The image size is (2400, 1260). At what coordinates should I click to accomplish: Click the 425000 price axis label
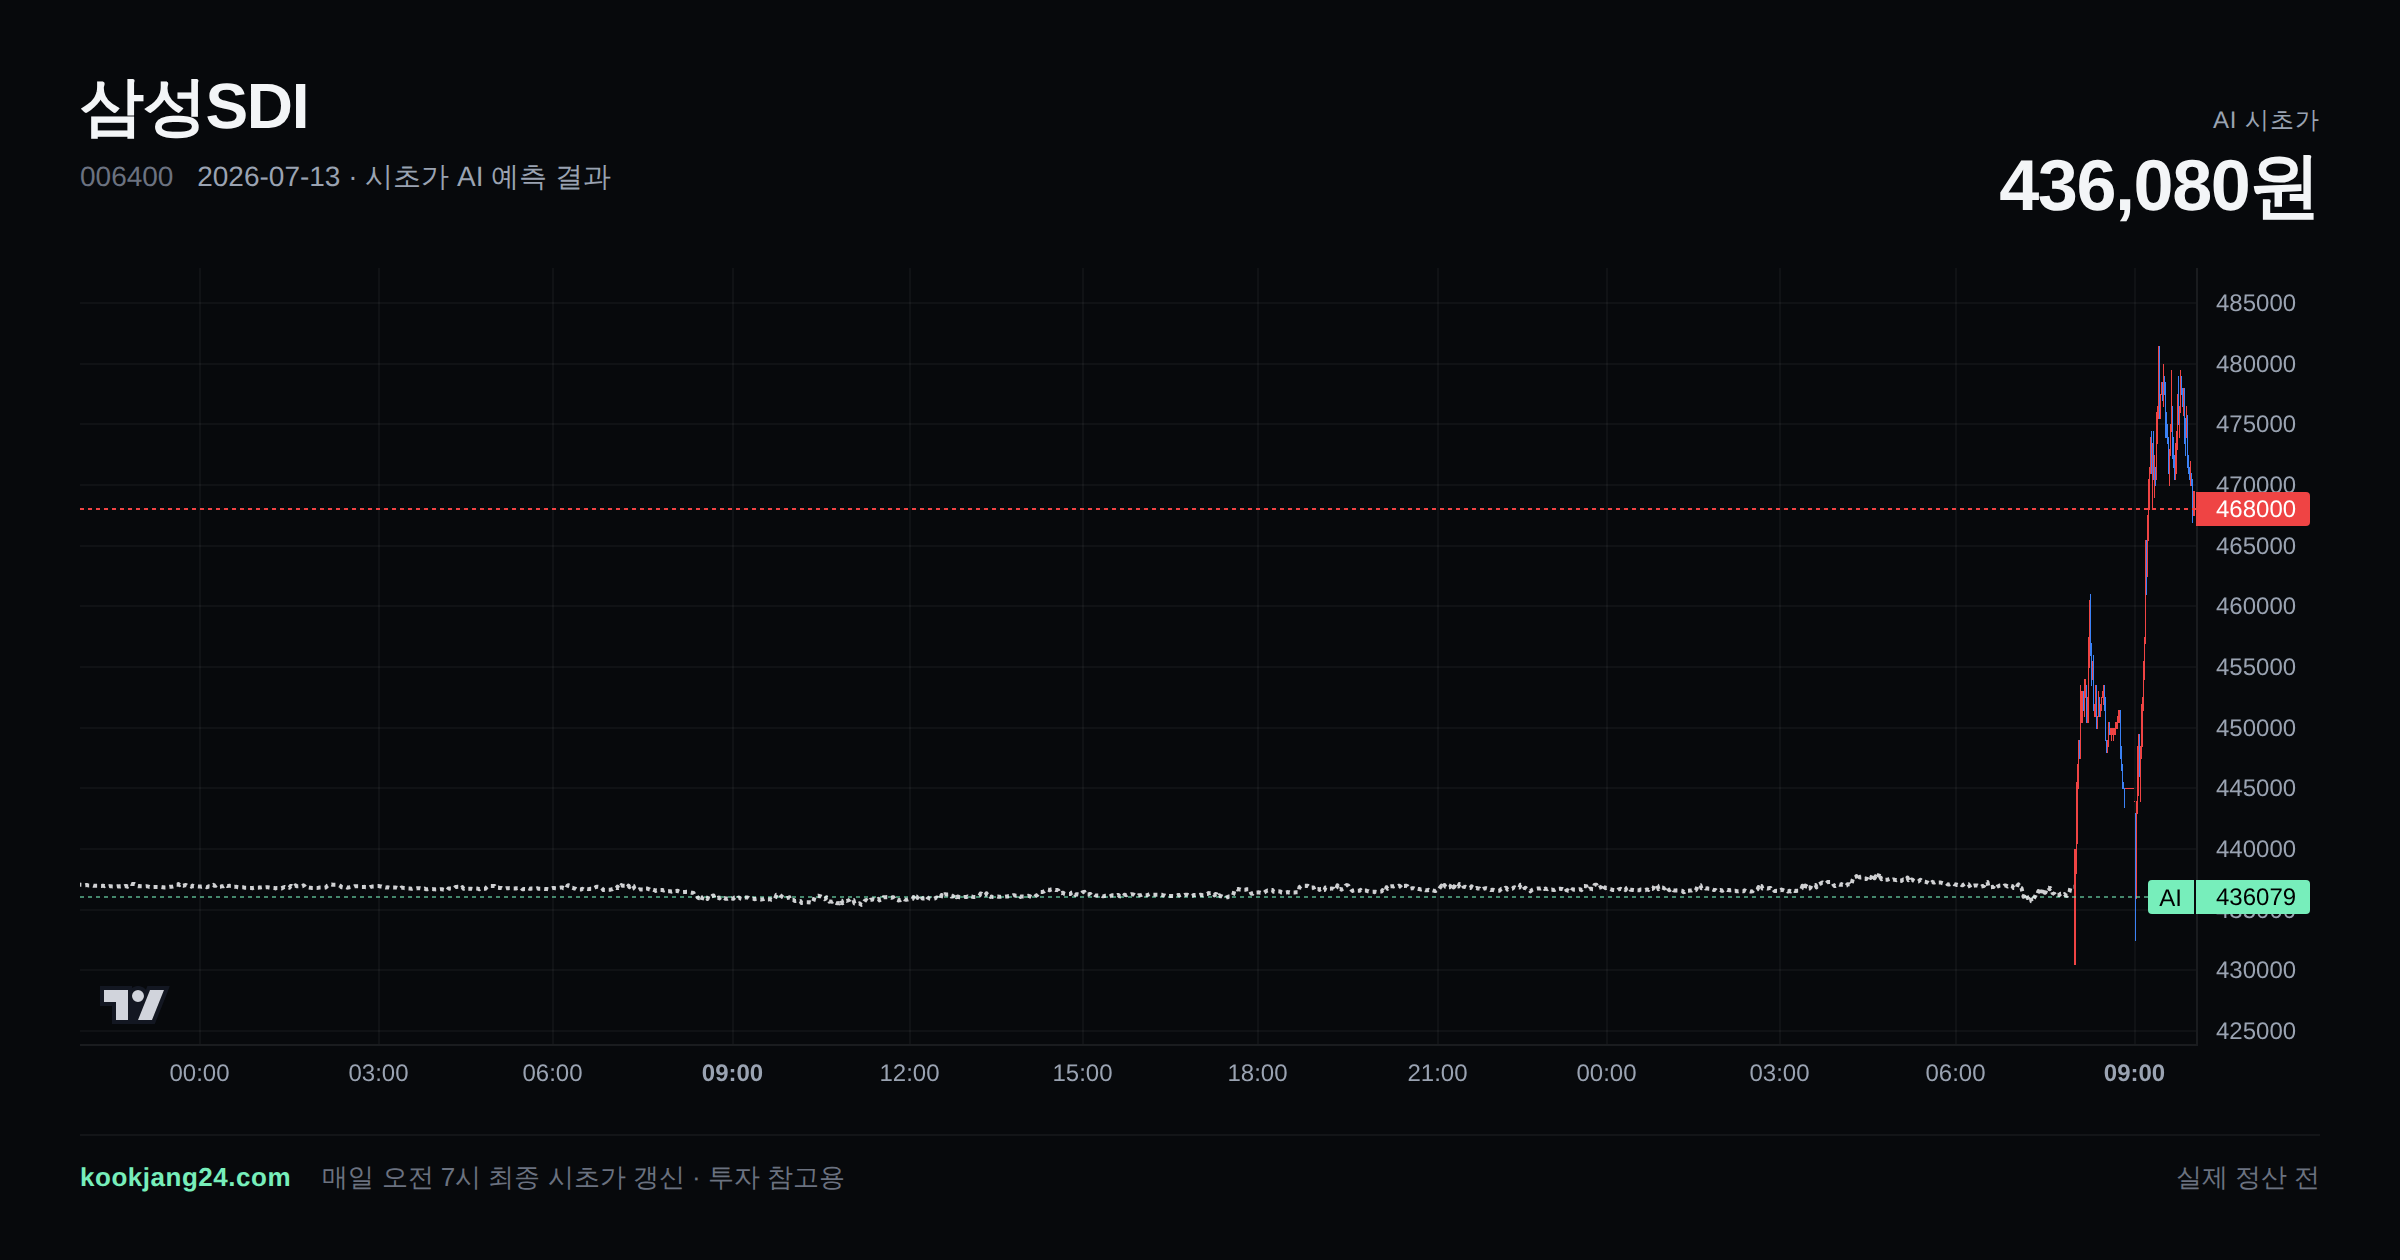click(2255, 1031)
